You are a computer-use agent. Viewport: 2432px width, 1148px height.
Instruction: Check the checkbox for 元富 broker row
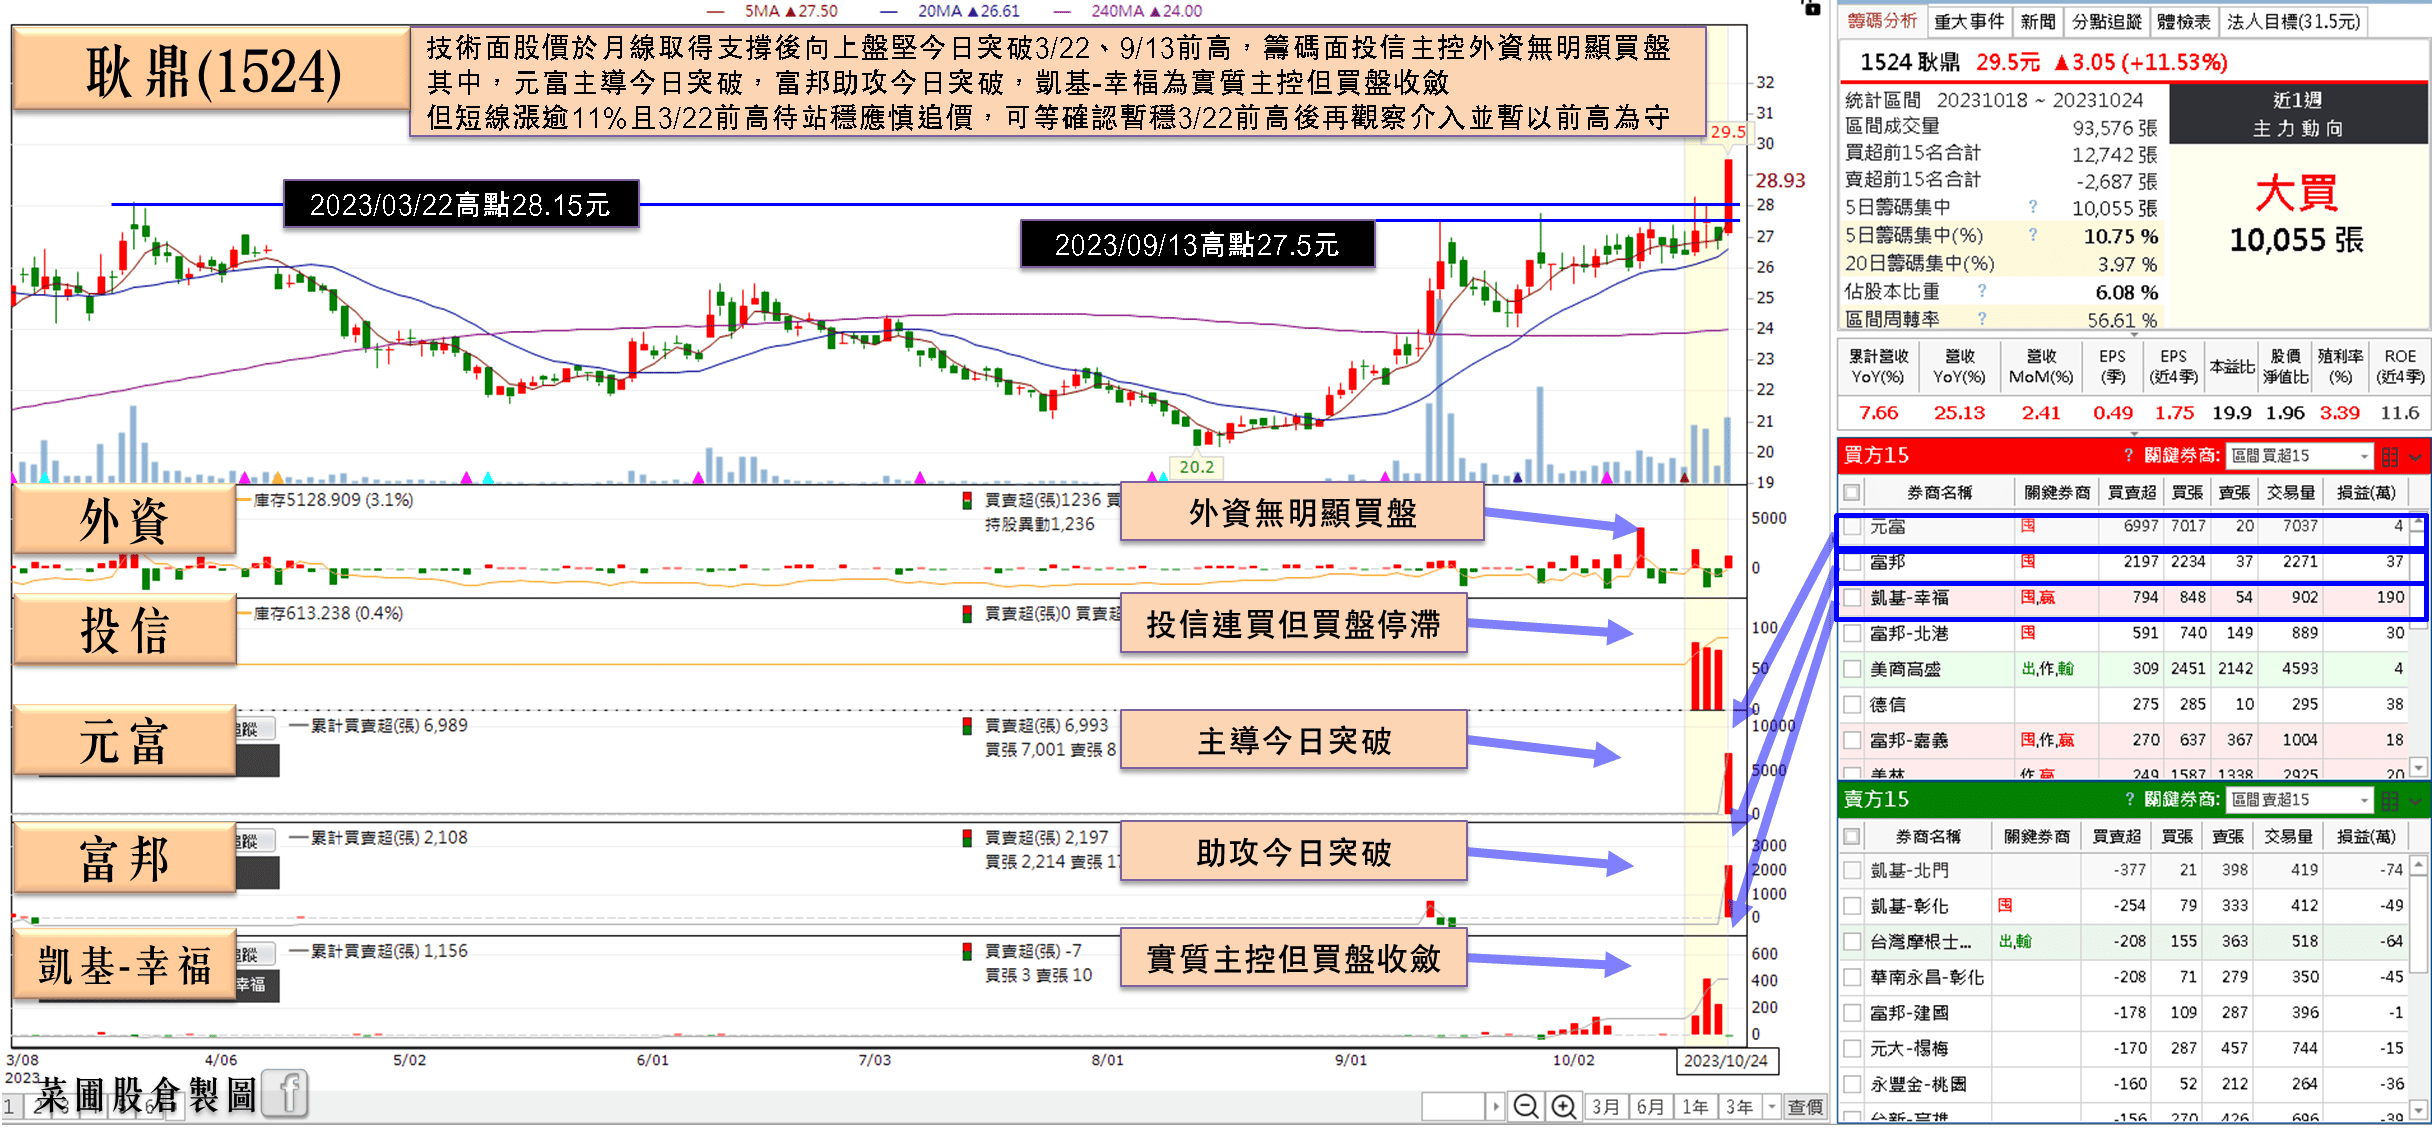coord(1853,527)
